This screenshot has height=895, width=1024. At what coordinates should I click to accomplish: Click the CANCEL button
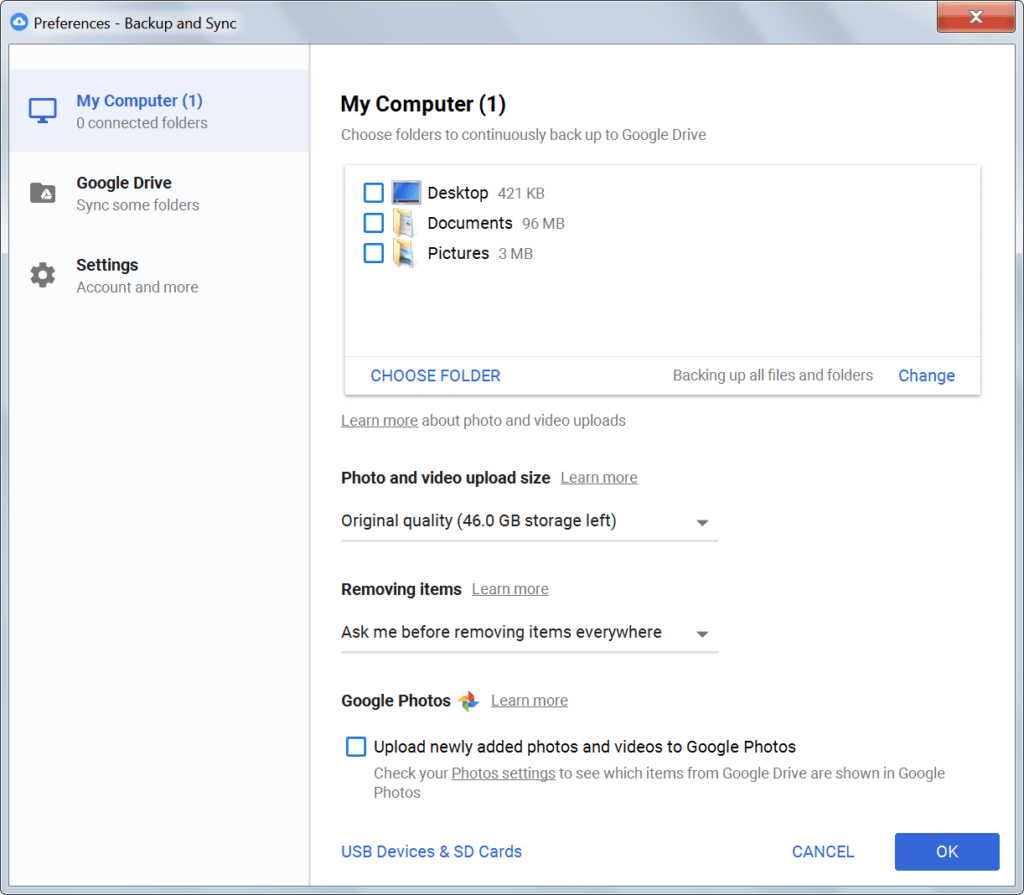click(x=823, y=852)
